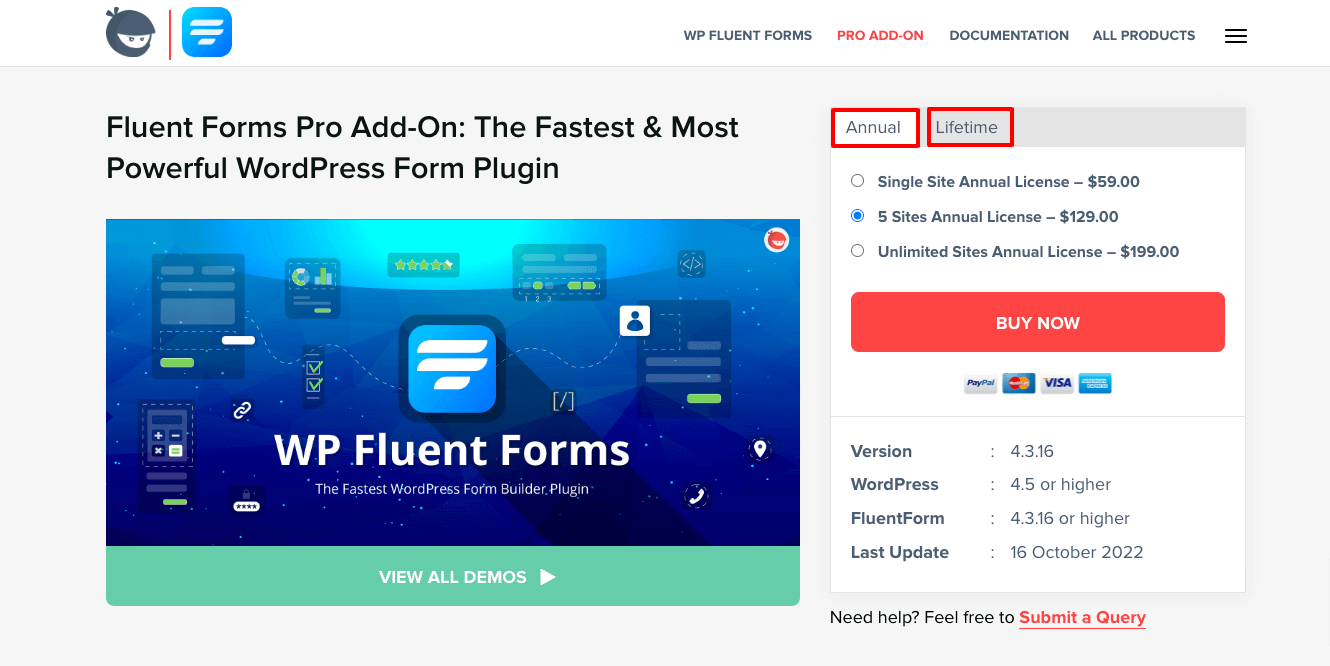Viewport: 1330px width, 666px height.
Task: Switch to the Annual pricing tab
Action: tap(874, 128)
